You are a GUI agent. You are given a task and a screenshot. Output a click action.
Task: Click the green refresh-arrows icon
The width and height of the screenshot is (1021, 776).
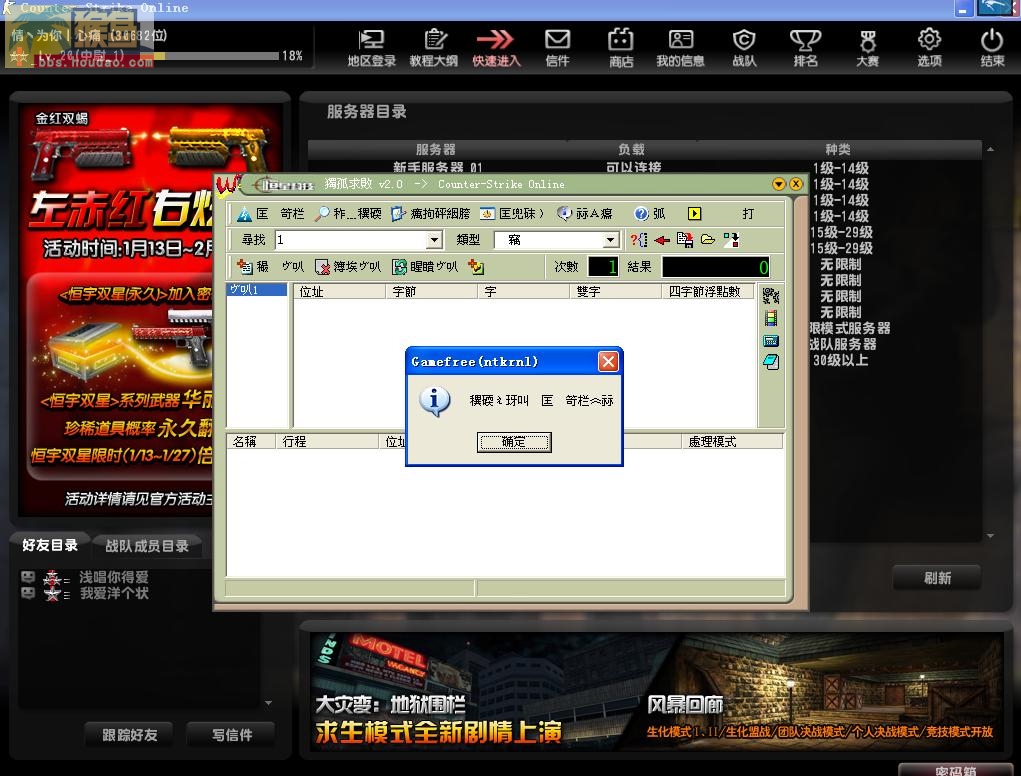[399, 267]
